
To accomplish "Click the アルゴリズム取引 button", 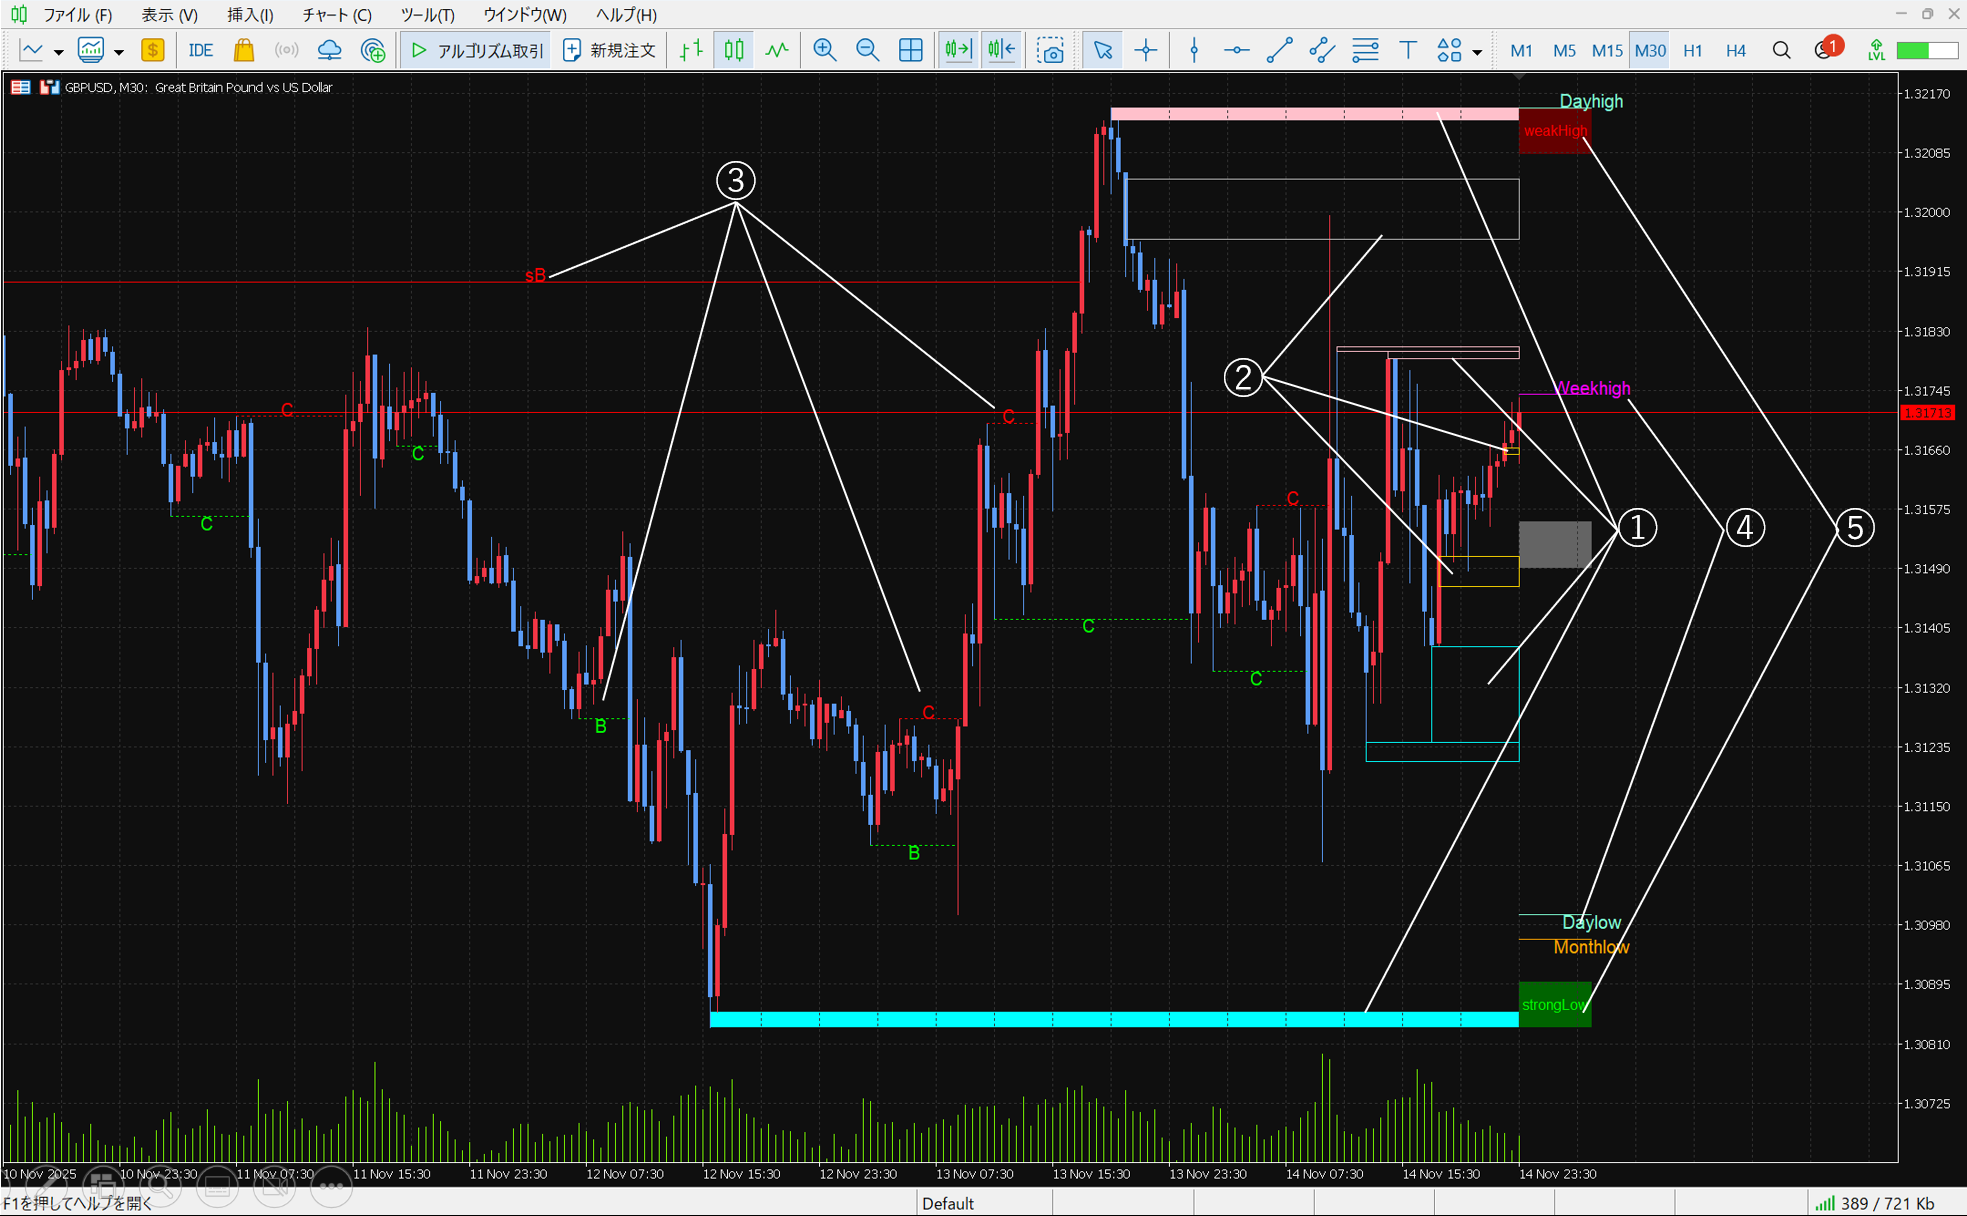I will (477, 50).
